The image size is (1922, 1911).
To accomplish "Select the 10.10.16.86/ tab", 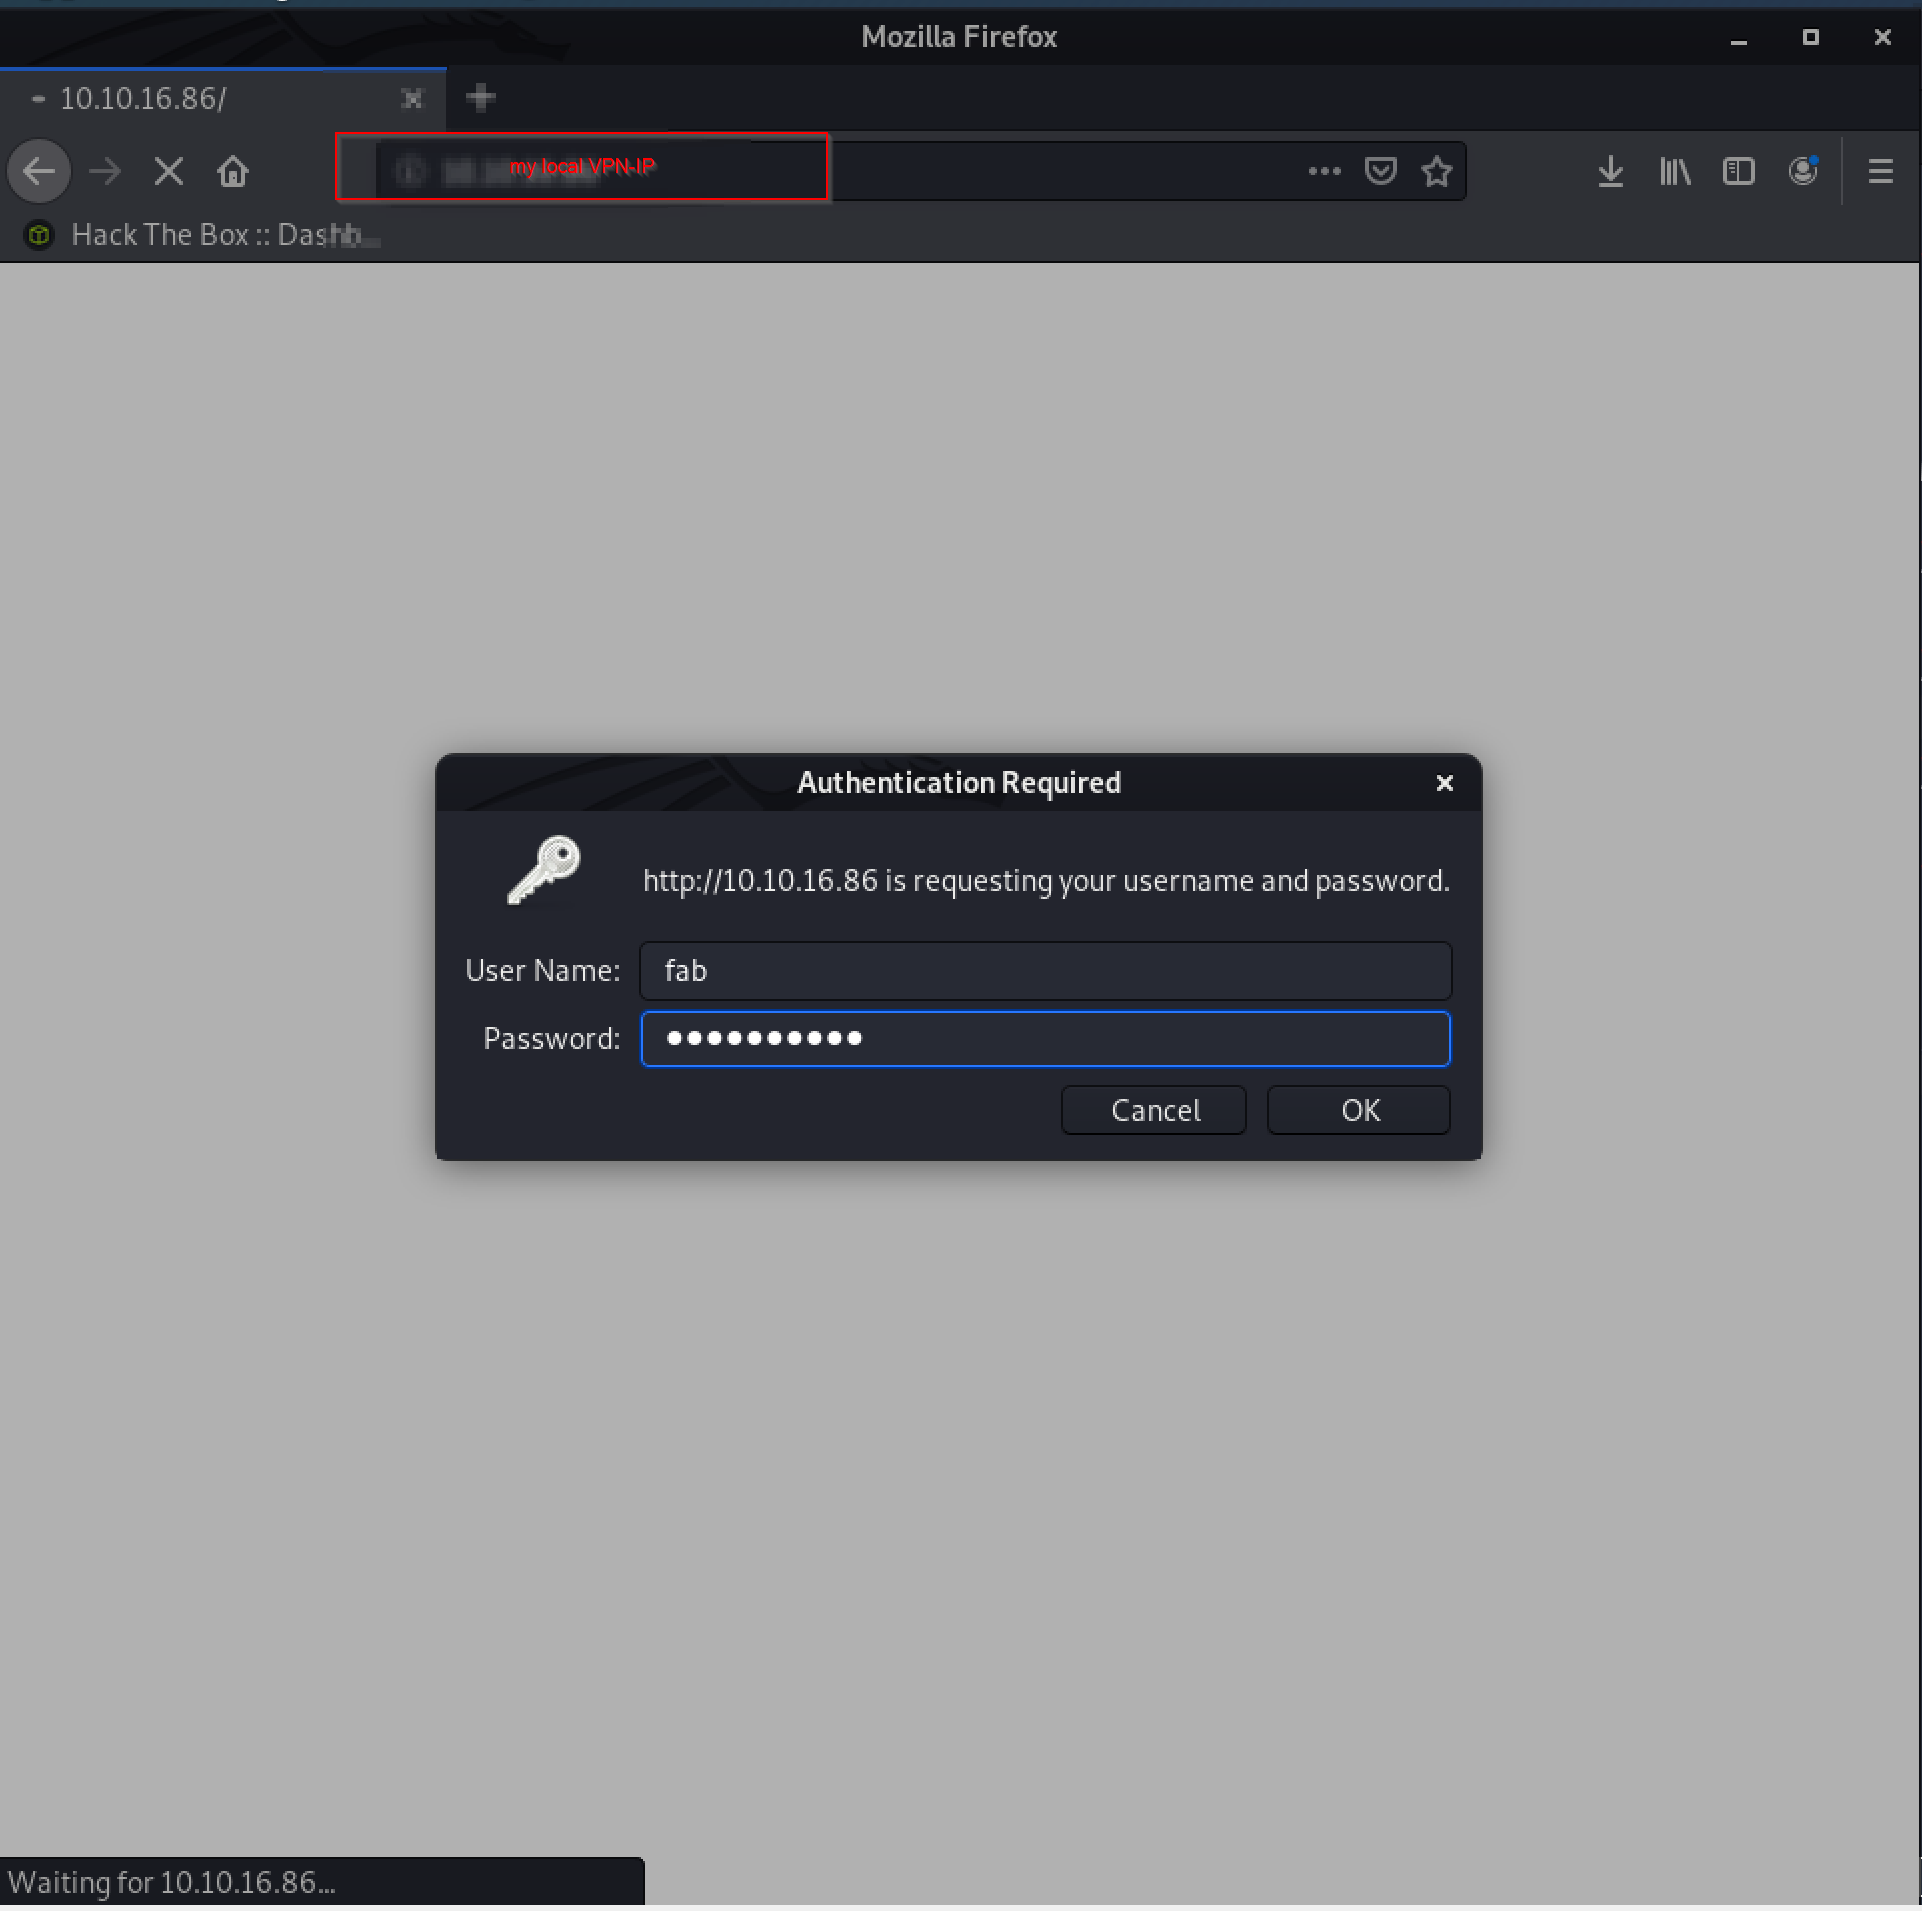I will [222, 98].
